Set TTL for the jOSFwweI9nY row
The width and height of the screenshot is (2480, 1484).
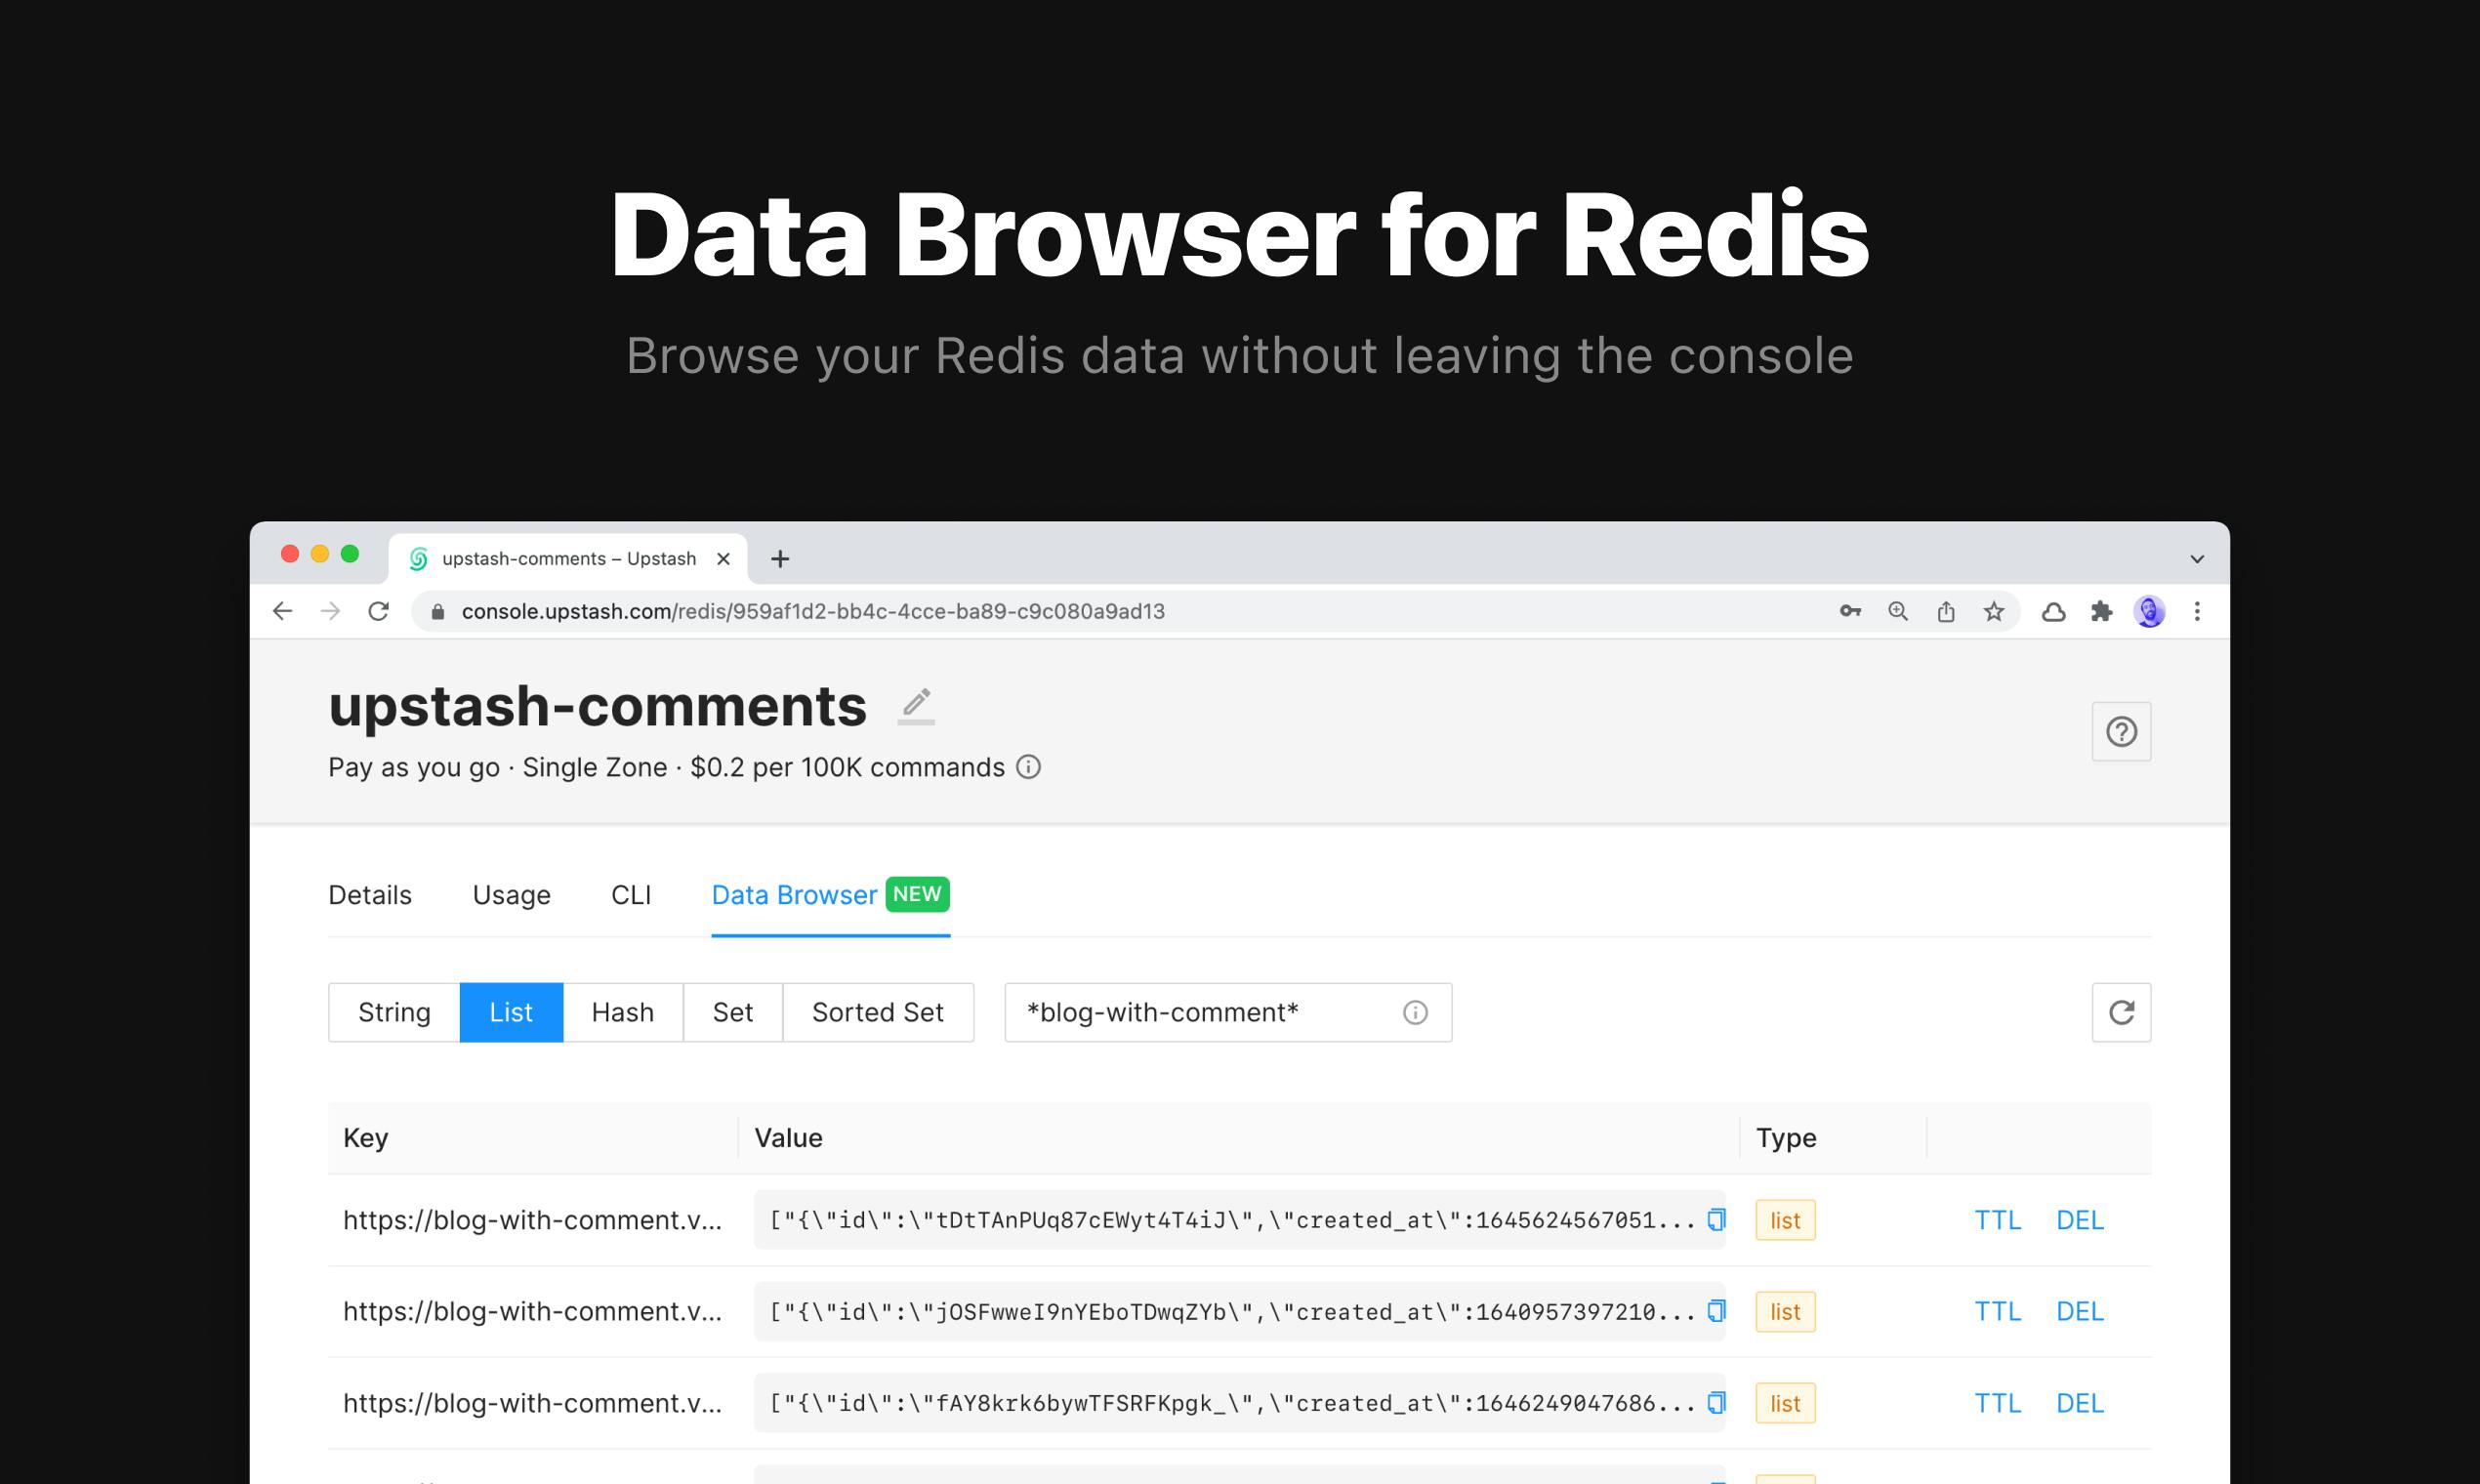tap(1997, 1311)
